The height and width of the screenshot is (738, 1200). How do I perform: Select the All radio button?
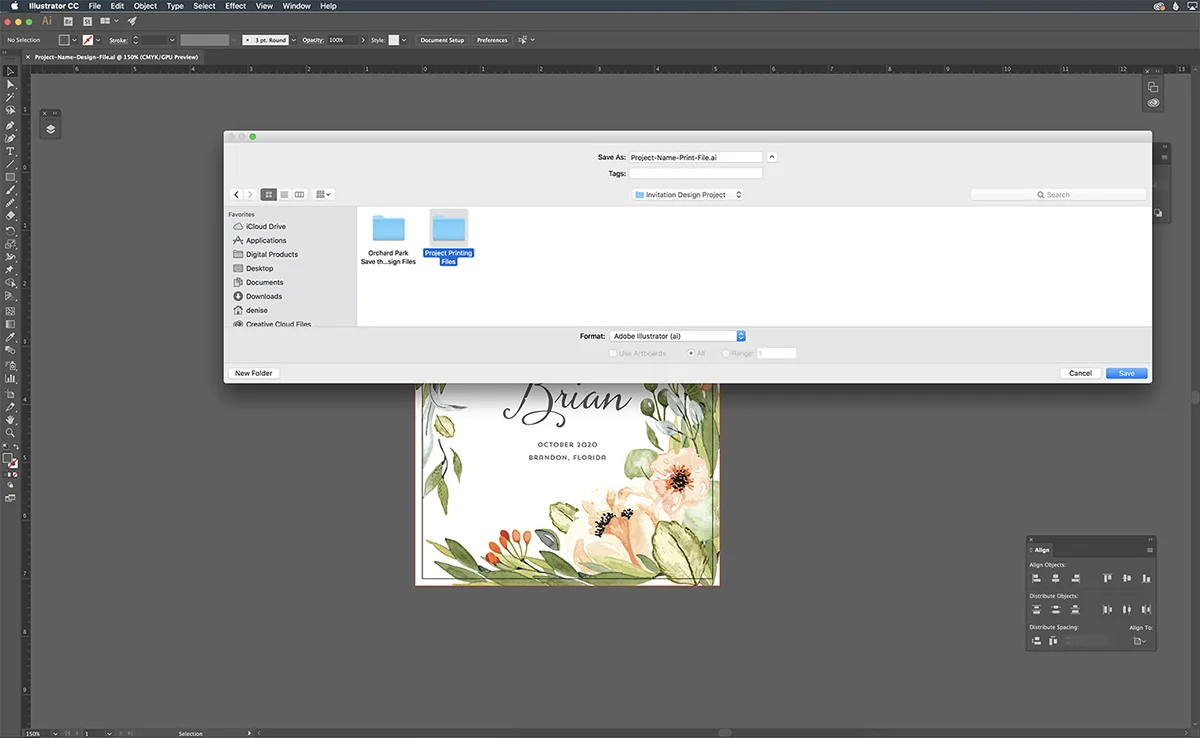tap(691, 353)
